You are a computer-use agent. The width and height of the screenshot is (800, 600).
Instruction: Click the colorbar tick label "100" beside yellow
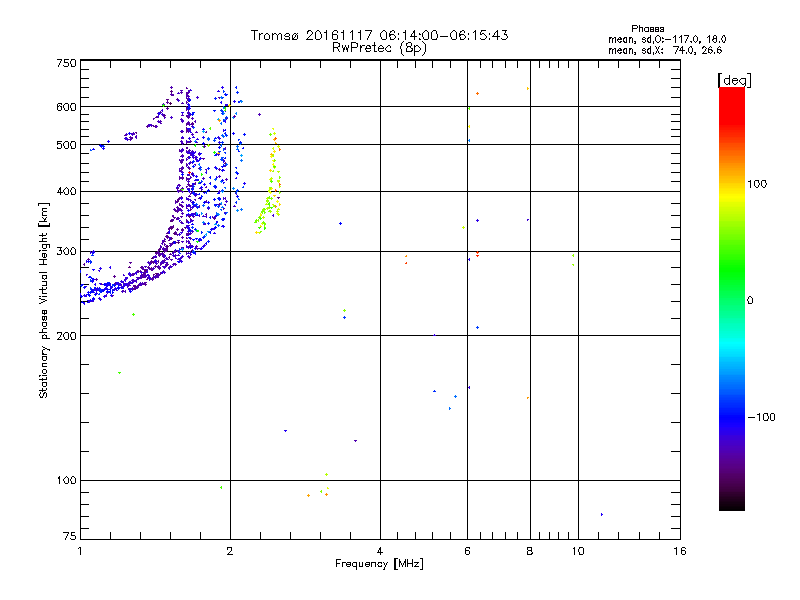tap(757, 184)
